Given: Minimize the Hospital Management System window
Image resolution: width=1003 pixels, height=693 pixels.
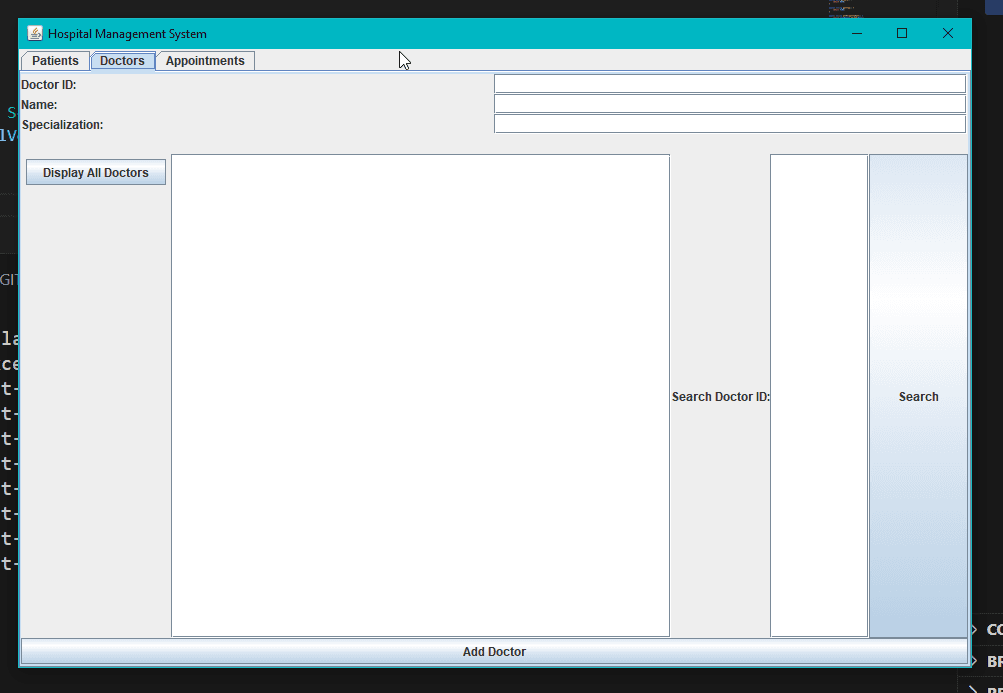Looking at the screenshot, I should point(857,33).
